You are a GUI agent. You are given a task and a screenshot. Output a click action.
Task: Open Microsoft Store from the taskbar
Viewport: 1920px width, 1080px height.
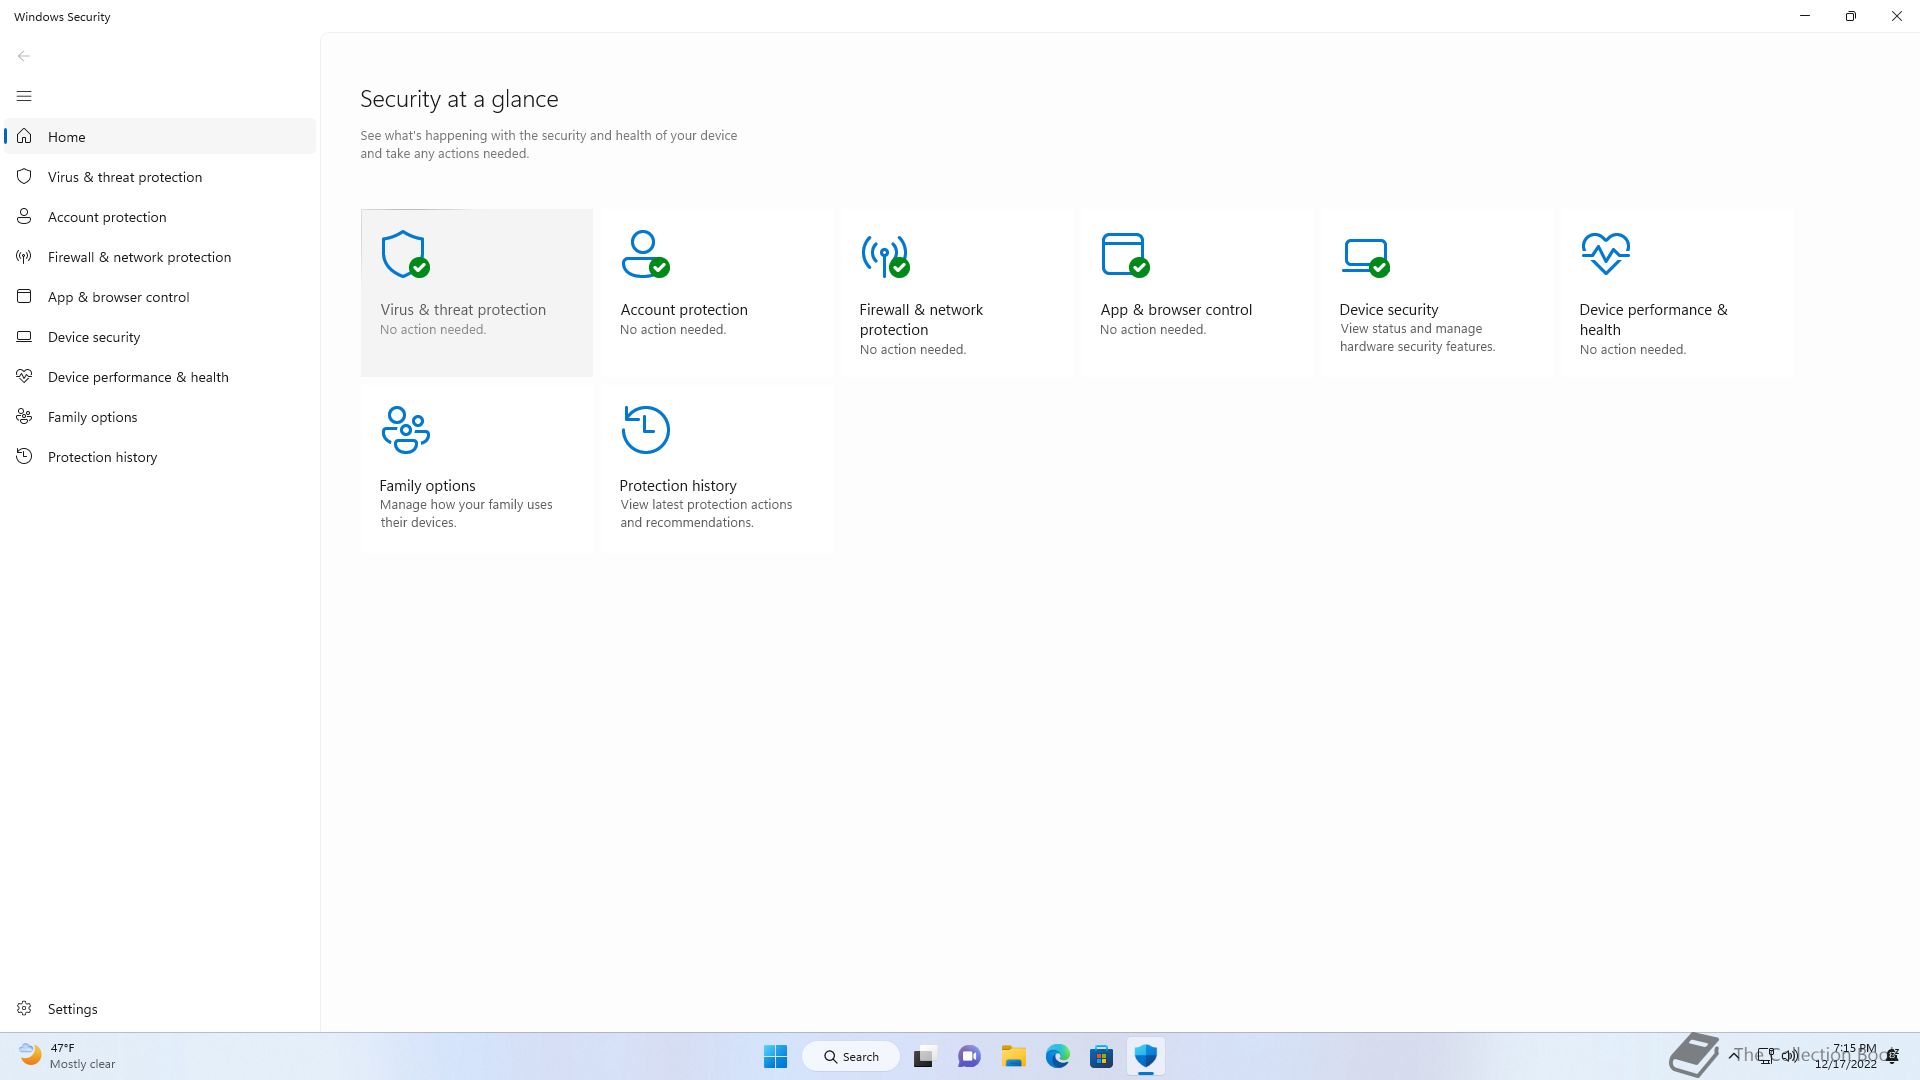point(1102,1056)
